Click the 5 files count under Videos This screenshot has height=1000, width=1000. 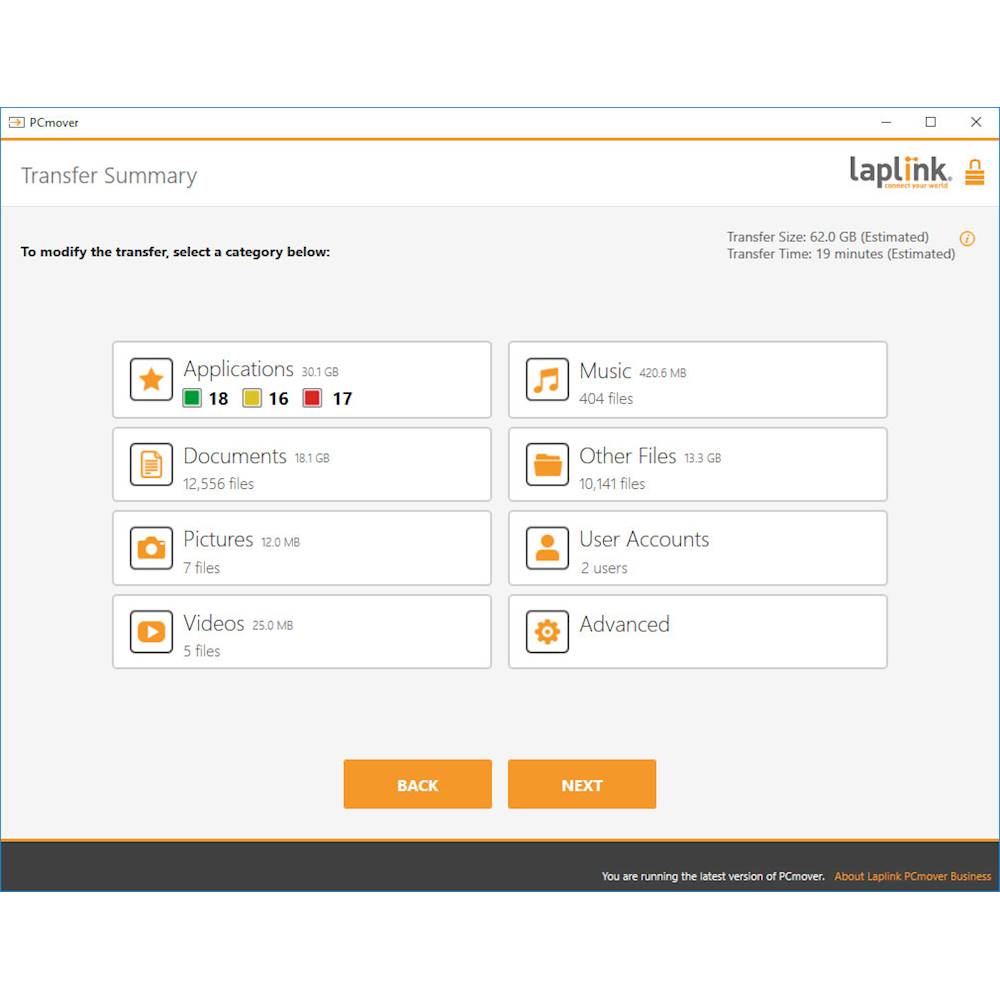[x=202, y=651]
